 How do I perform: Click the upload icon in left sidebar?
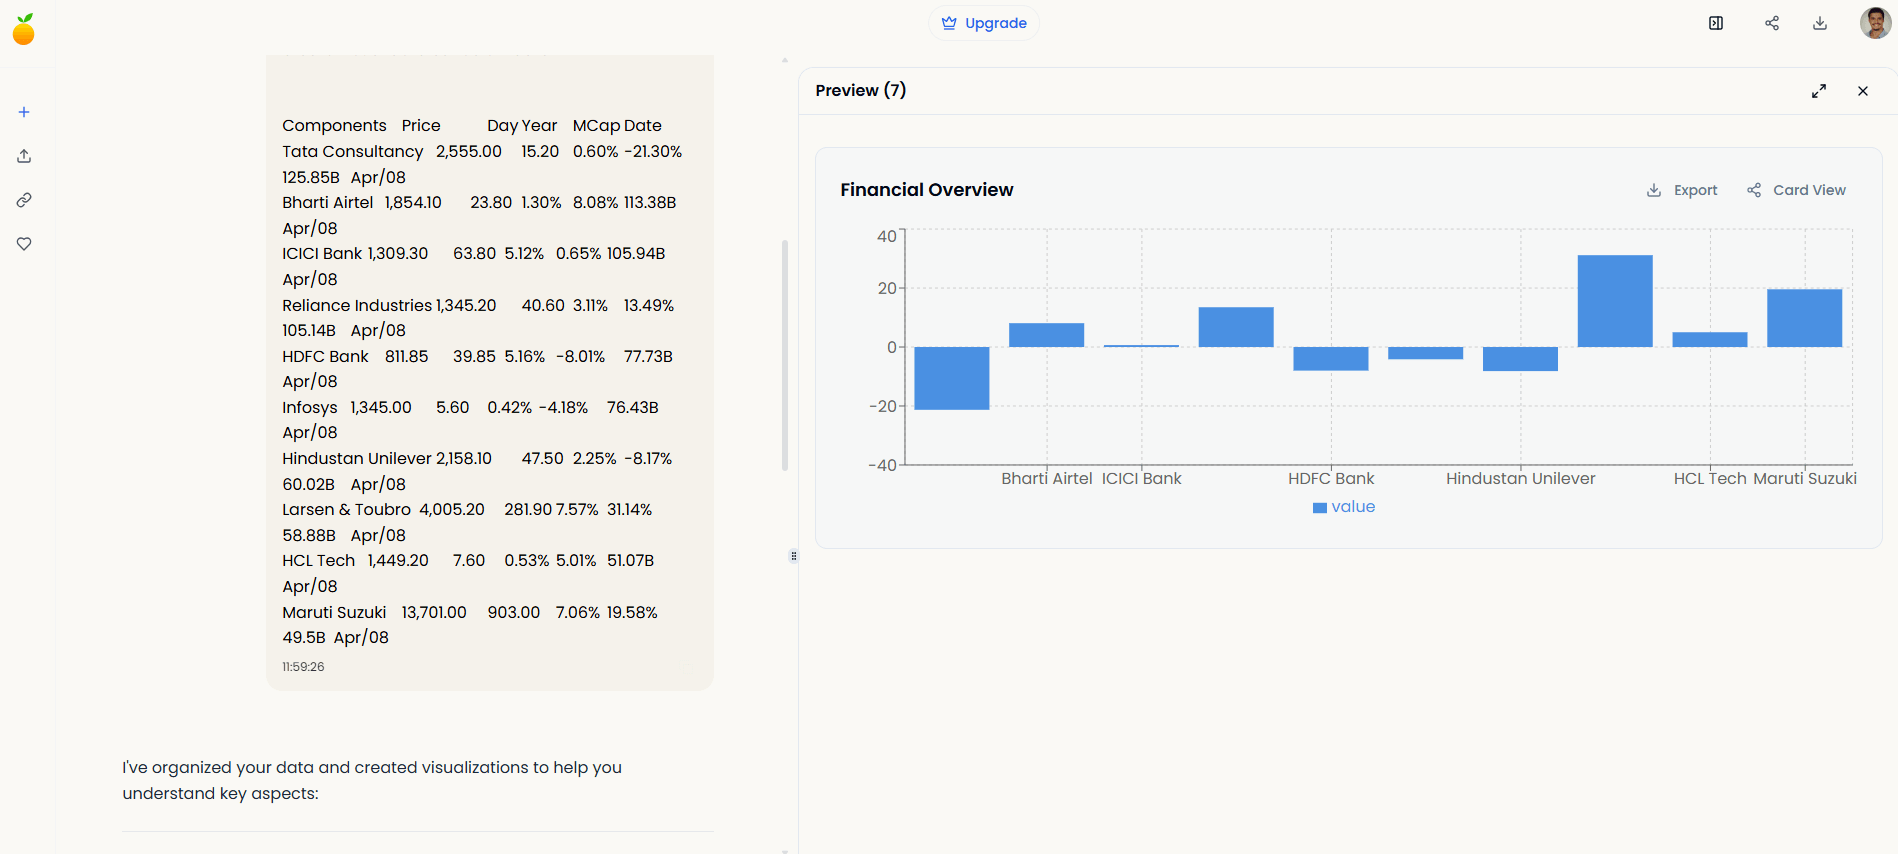pos(24,156)
